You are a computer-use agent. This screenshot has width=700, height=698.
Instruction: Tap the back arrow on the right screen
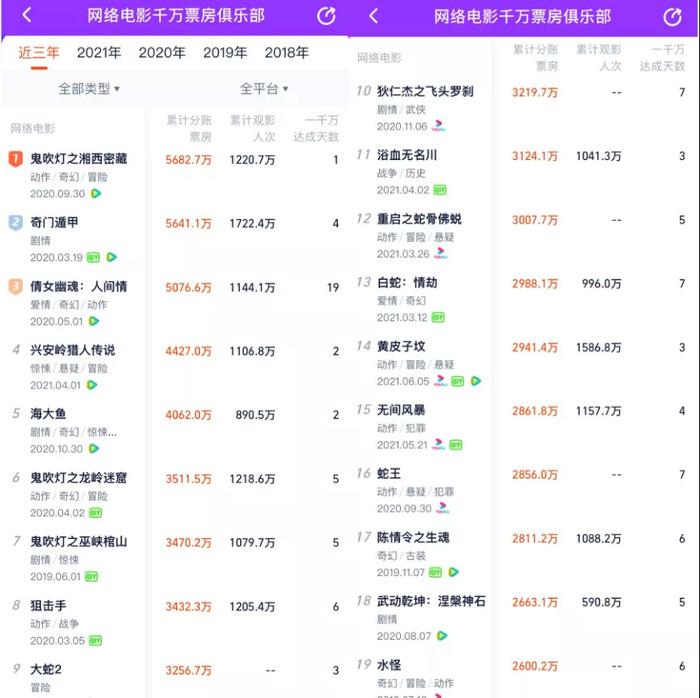point(374,17)
